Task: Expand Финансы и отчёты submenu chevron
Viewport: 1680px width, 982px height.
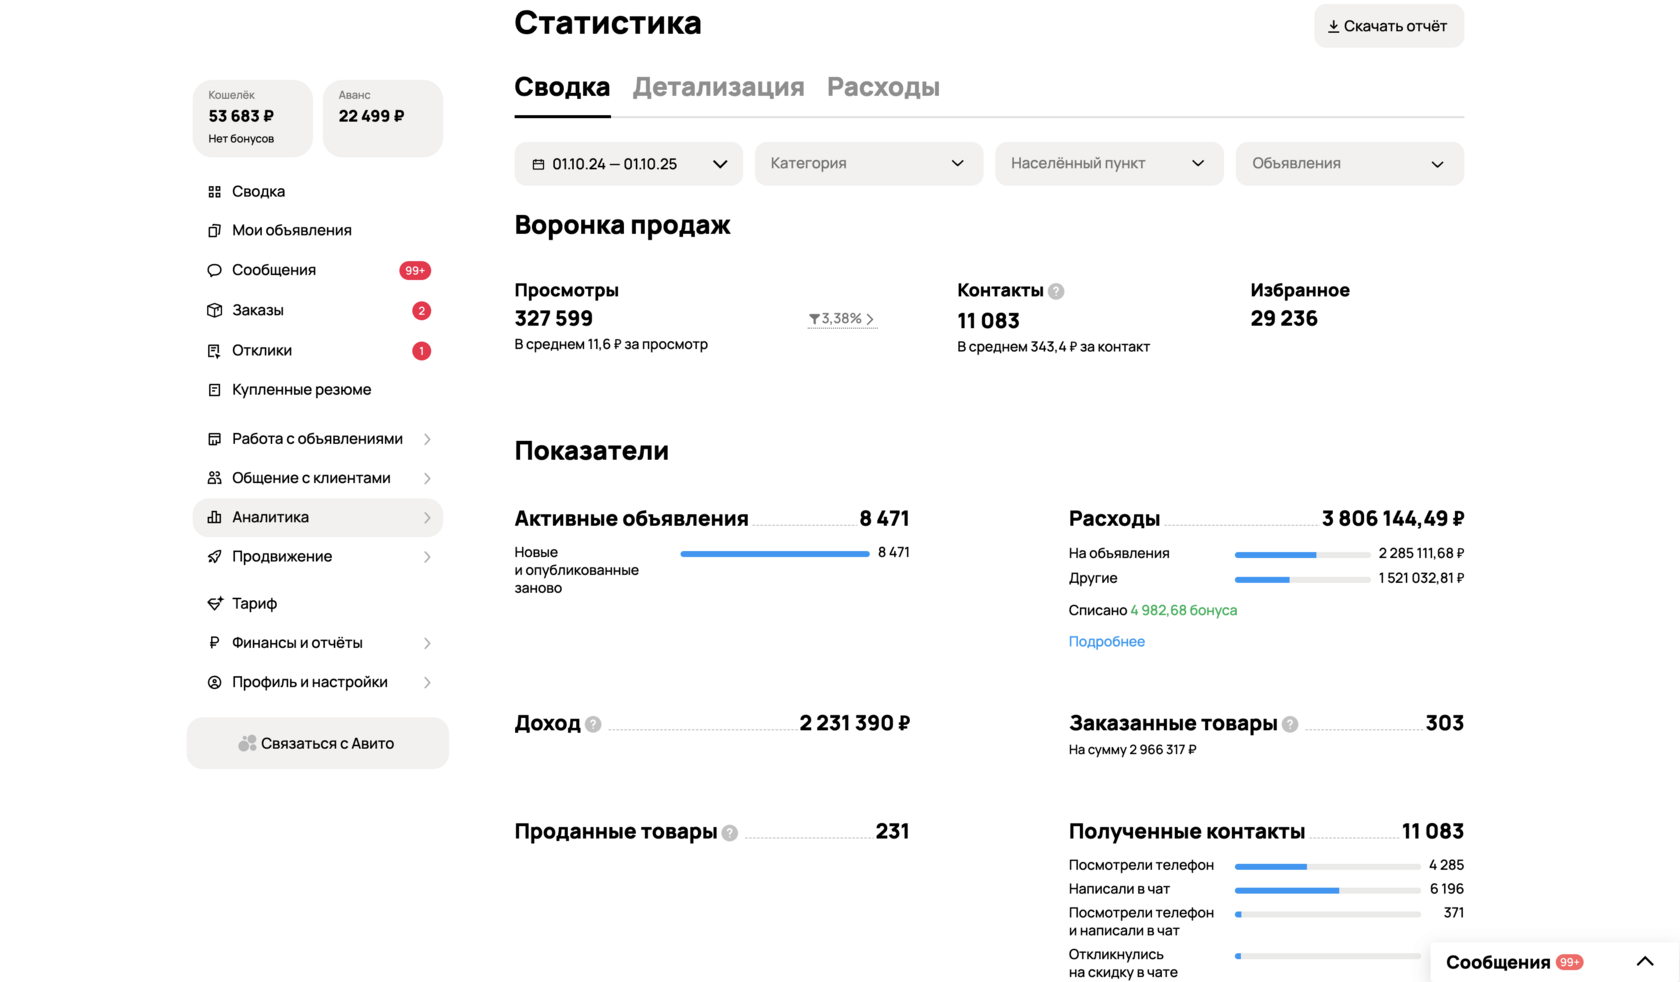Action: pos(427,643)
